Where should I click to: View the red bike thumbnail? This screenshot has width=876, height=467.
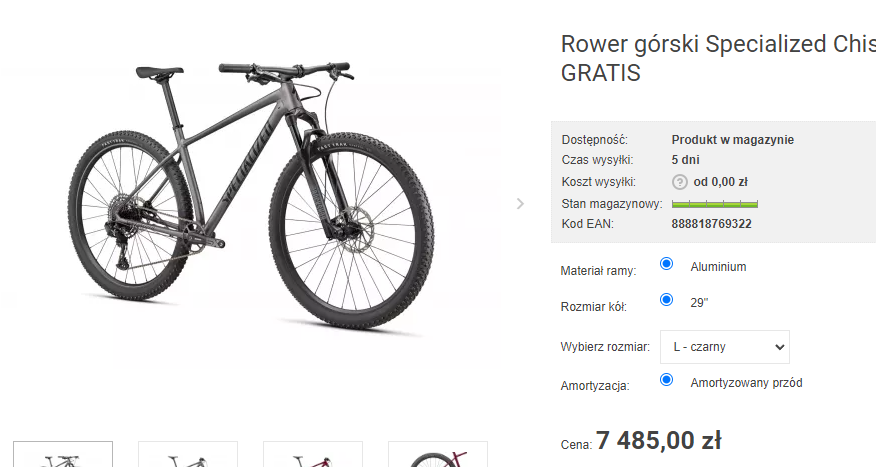point(313,454)
